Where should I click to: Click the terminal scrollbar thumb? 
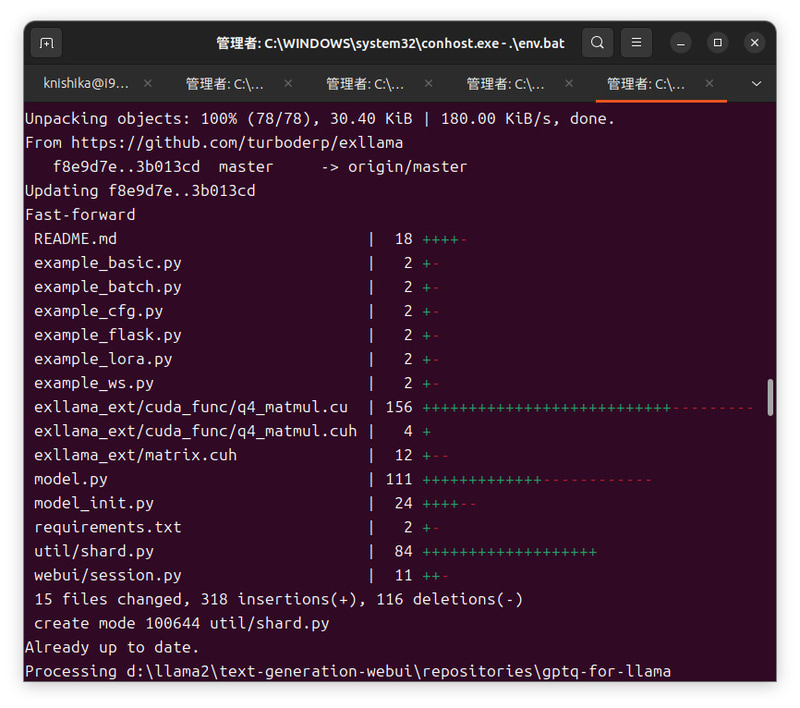point(770,398)
